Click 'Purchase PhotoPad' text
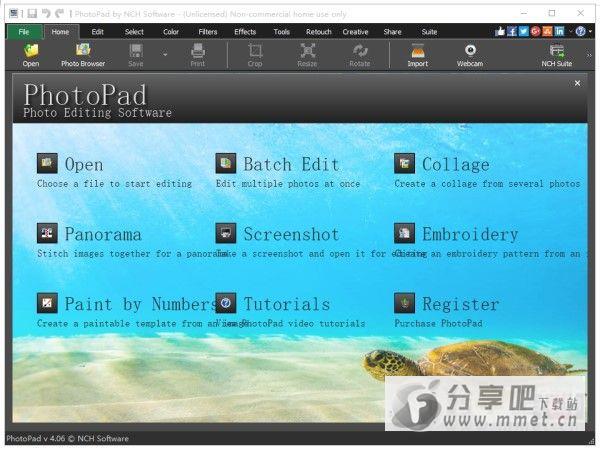600x450 pixels. (x=439, y=323)
